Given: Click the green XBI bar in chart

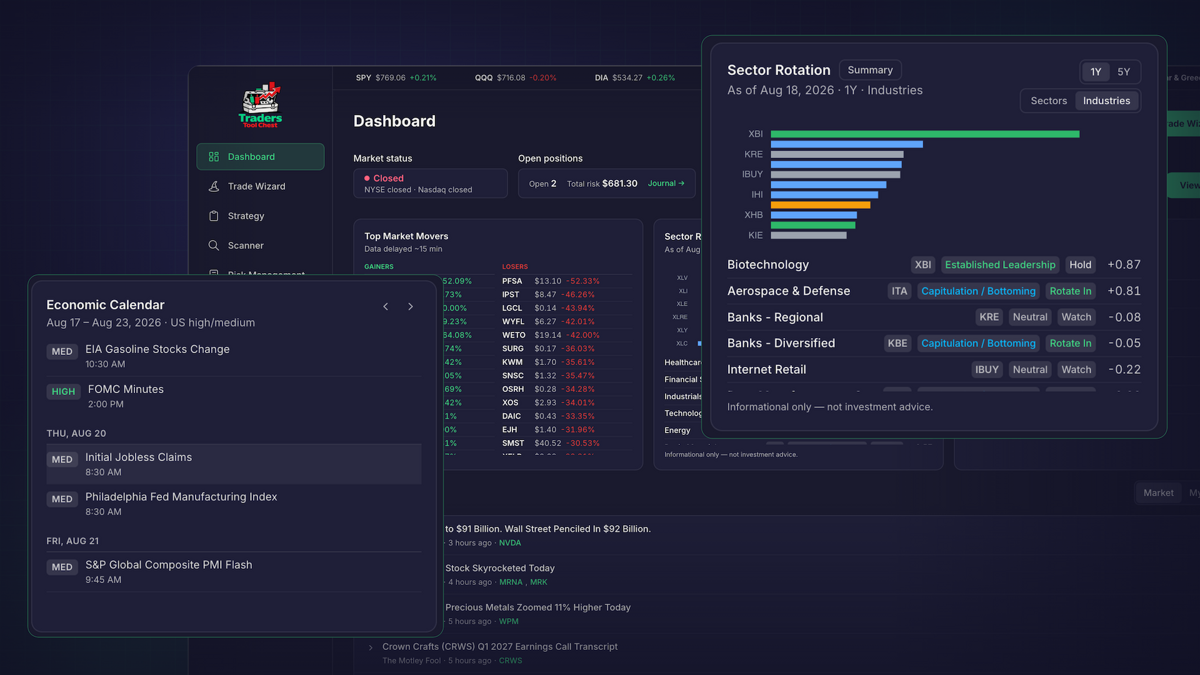Looking at the screenshot, I should click(925, 134).
